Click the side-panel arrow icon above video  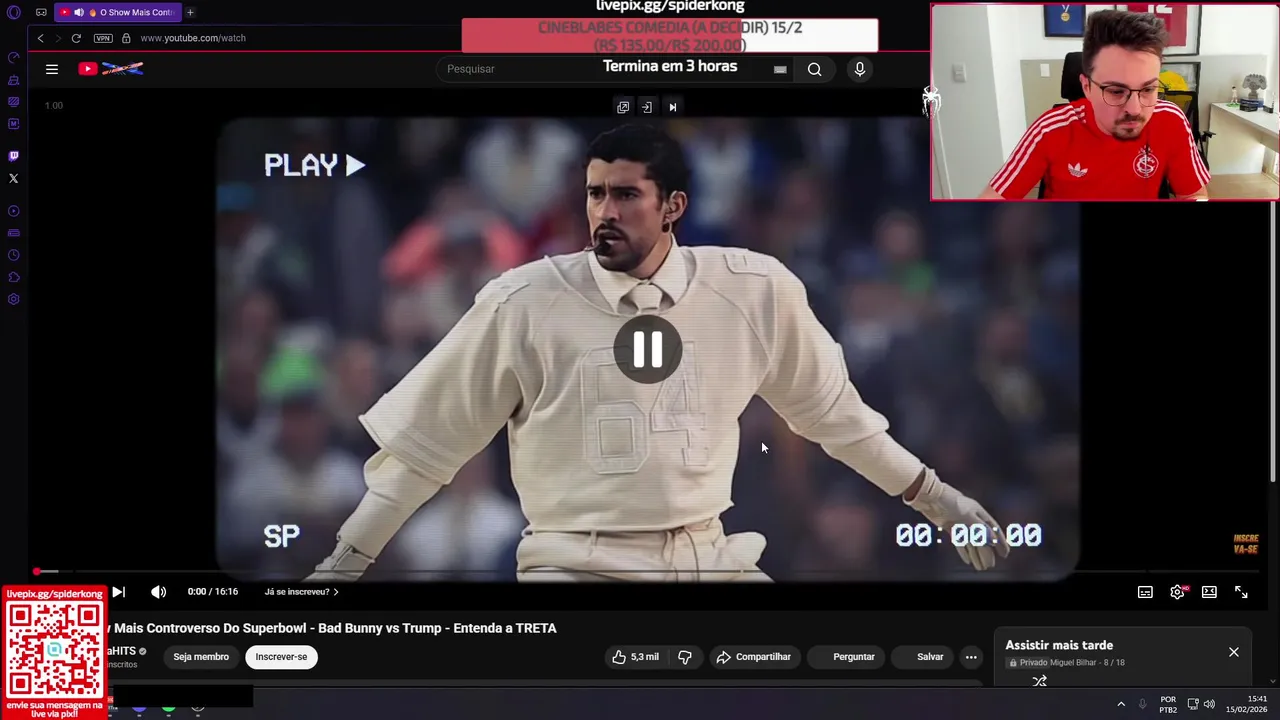click(x=647, y=107)
